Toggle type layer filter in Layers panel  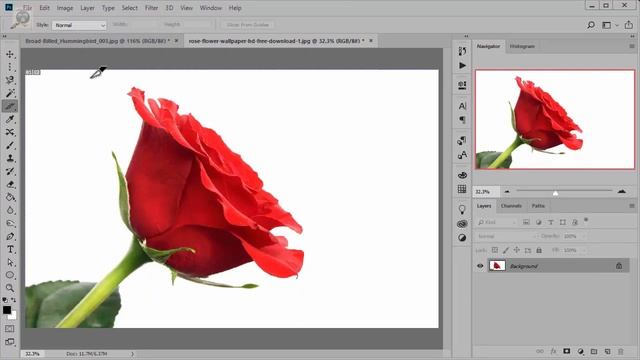[551, 222]
